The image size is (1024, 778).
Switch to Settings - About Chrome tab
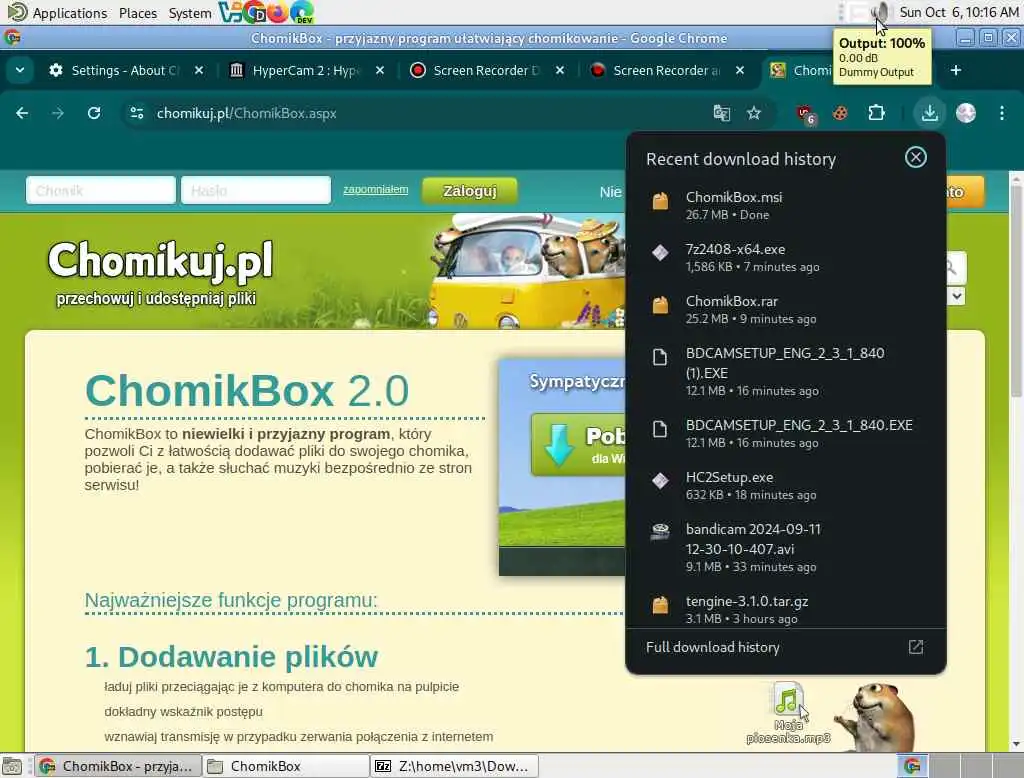[x=127, y=70]
